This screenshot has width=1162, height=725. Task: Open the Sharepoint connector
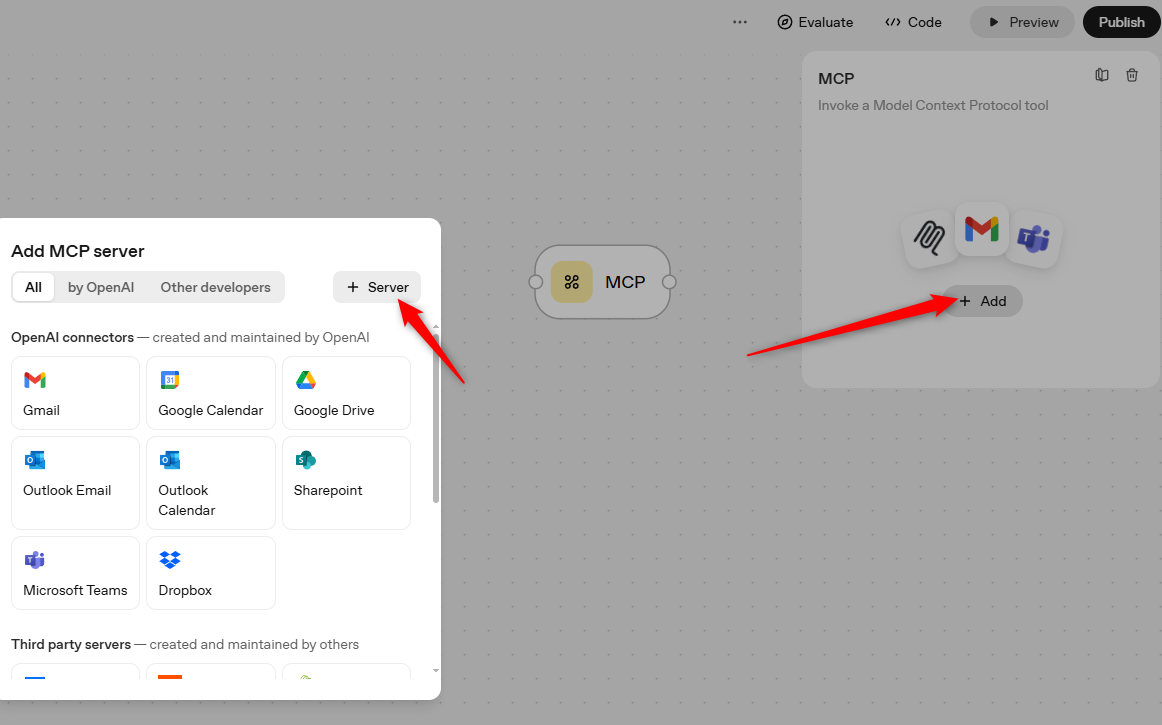tap(346, 482)
